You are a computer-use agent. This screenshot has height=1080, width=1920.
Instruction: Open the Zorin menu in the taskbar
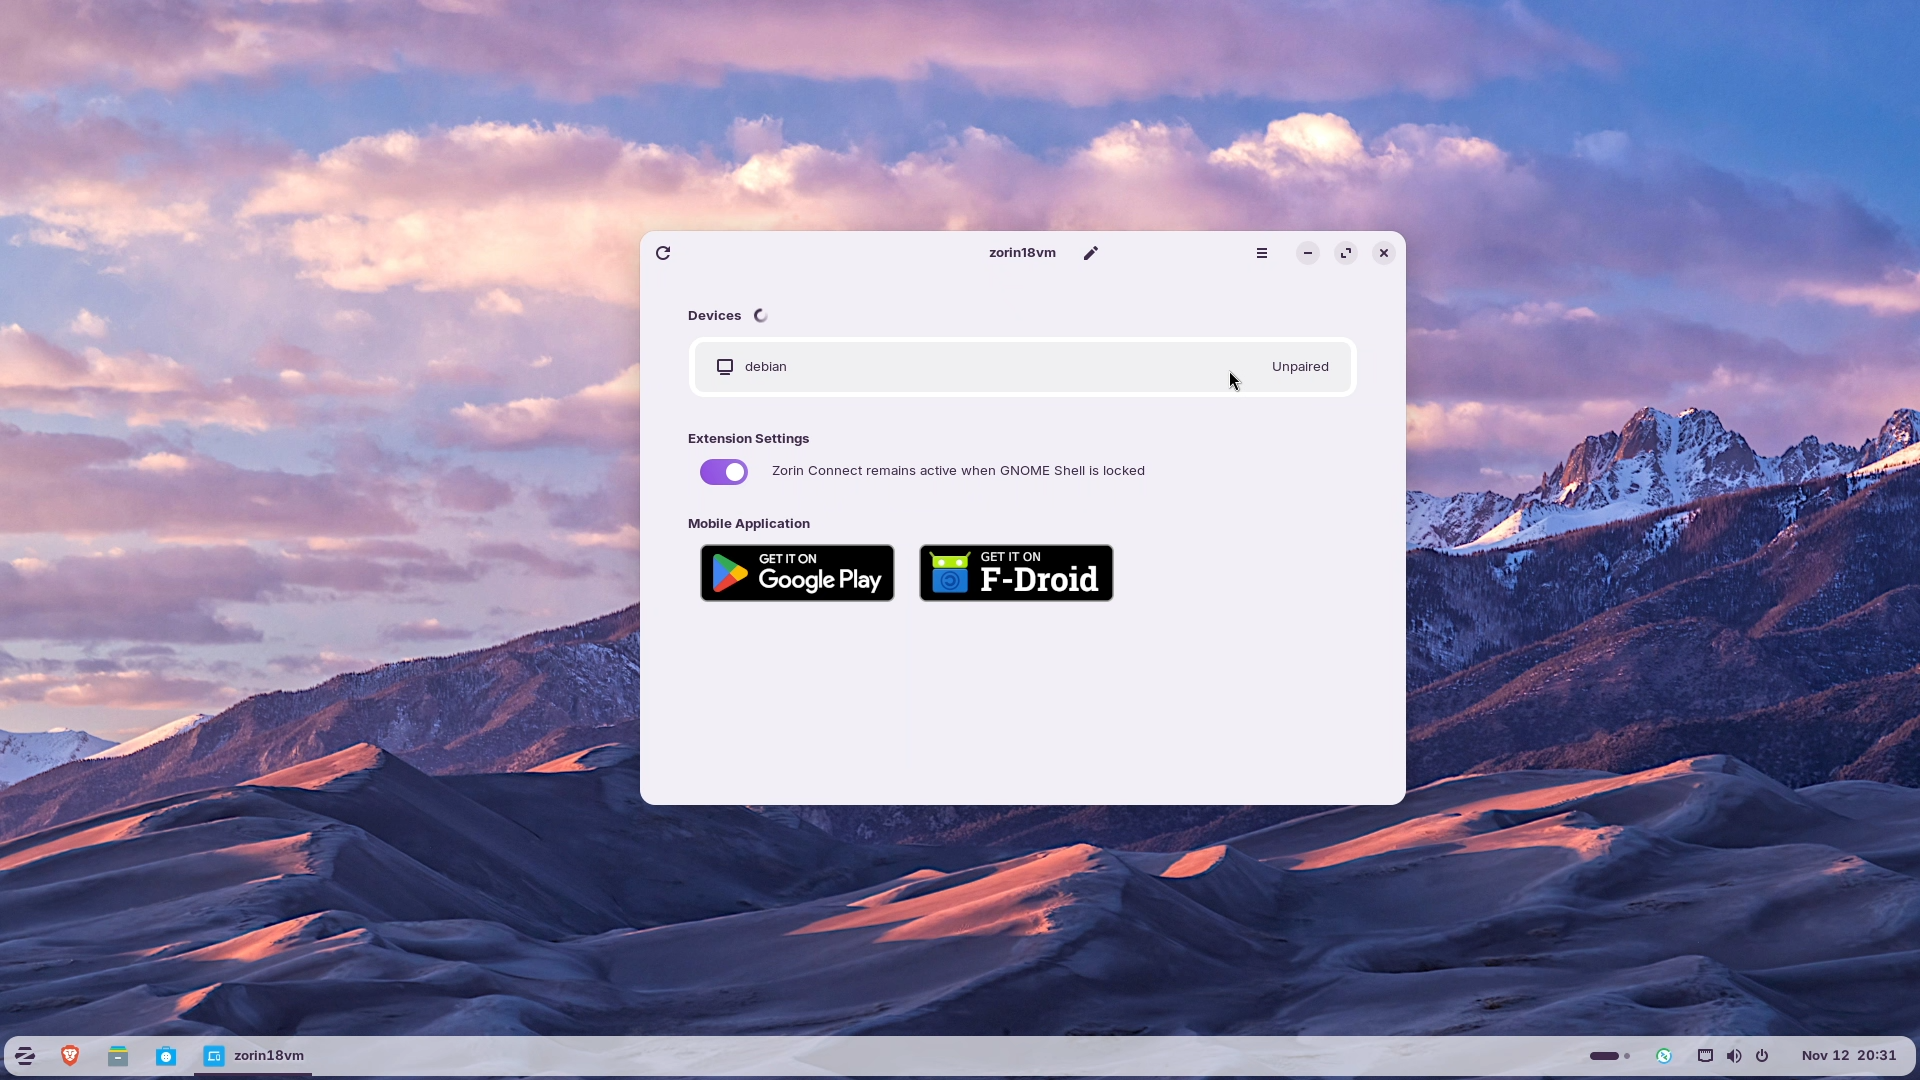click(x=24, y=1055)
